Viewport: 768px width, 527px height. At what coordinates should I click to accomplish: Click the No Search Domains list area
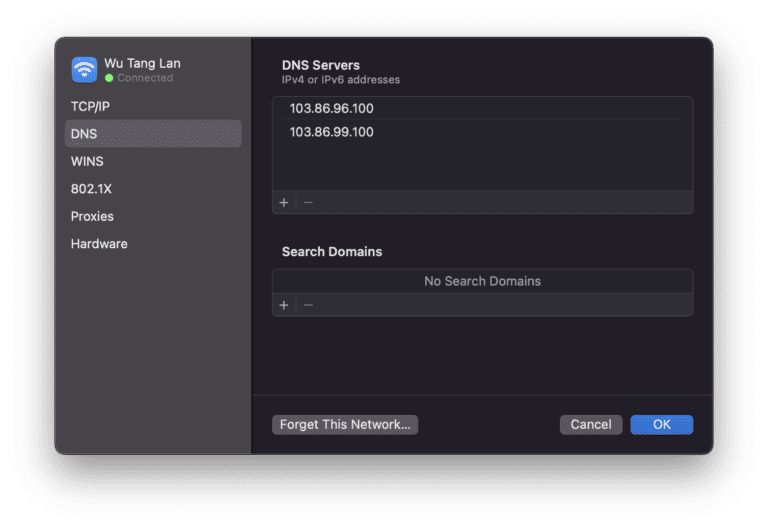click(482, 281)
